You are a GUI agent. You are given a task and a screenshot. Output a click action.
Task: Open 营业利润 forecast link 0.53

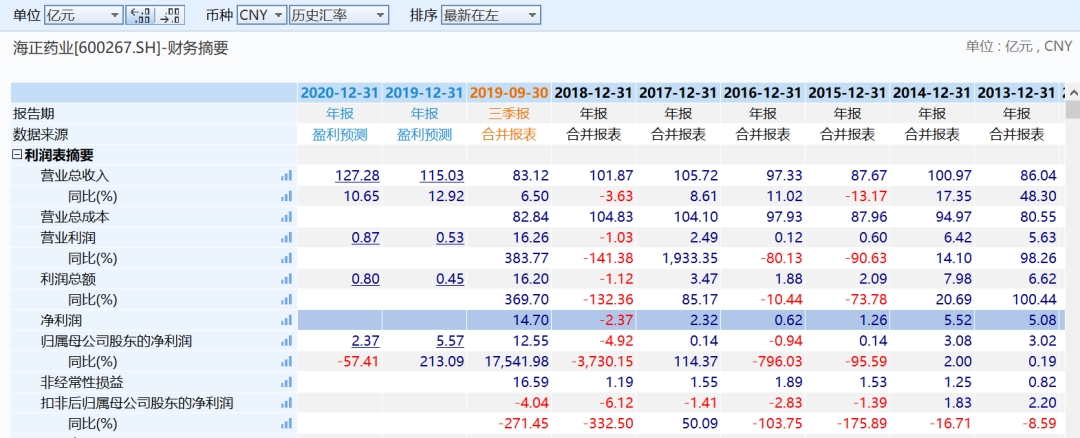(450, 238)
